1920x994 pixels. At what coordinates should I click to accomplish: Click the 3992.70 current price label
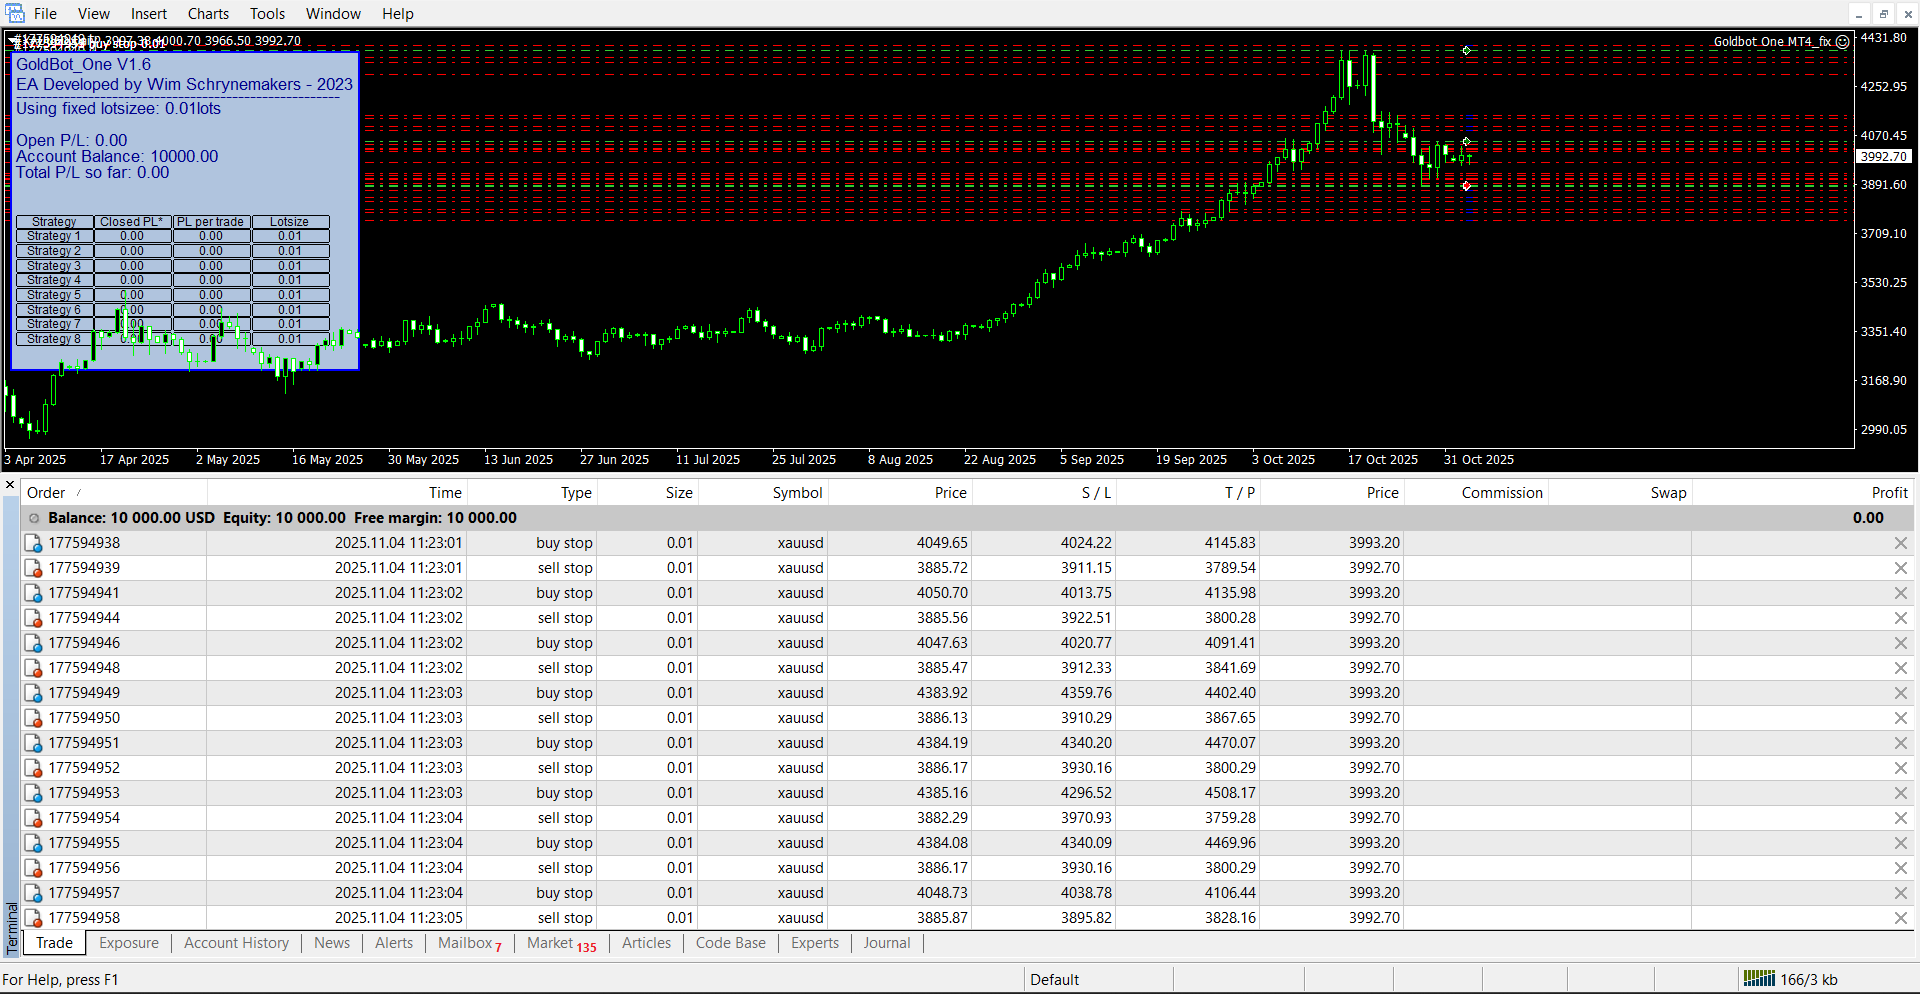1884,157
